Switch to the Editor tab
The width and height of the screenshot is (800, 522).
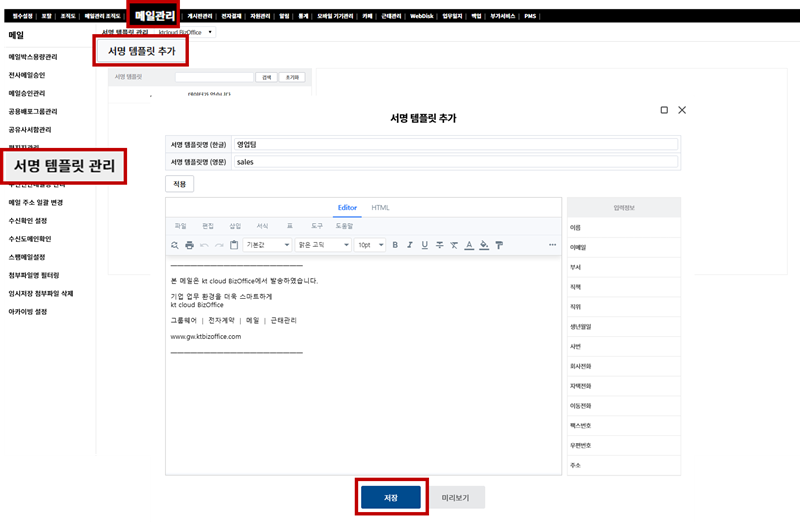(347, 208)
